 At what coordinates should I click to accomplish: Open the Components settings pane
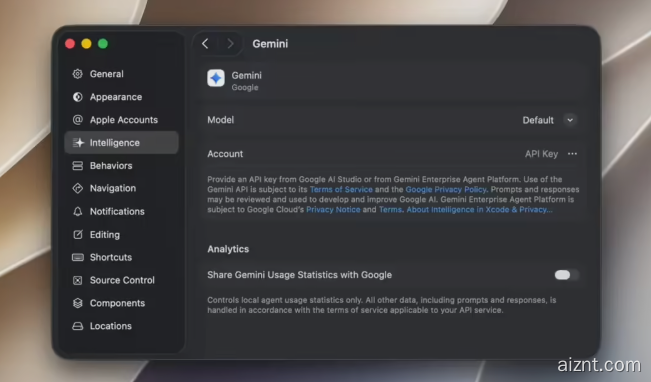(x=121, y=303)
